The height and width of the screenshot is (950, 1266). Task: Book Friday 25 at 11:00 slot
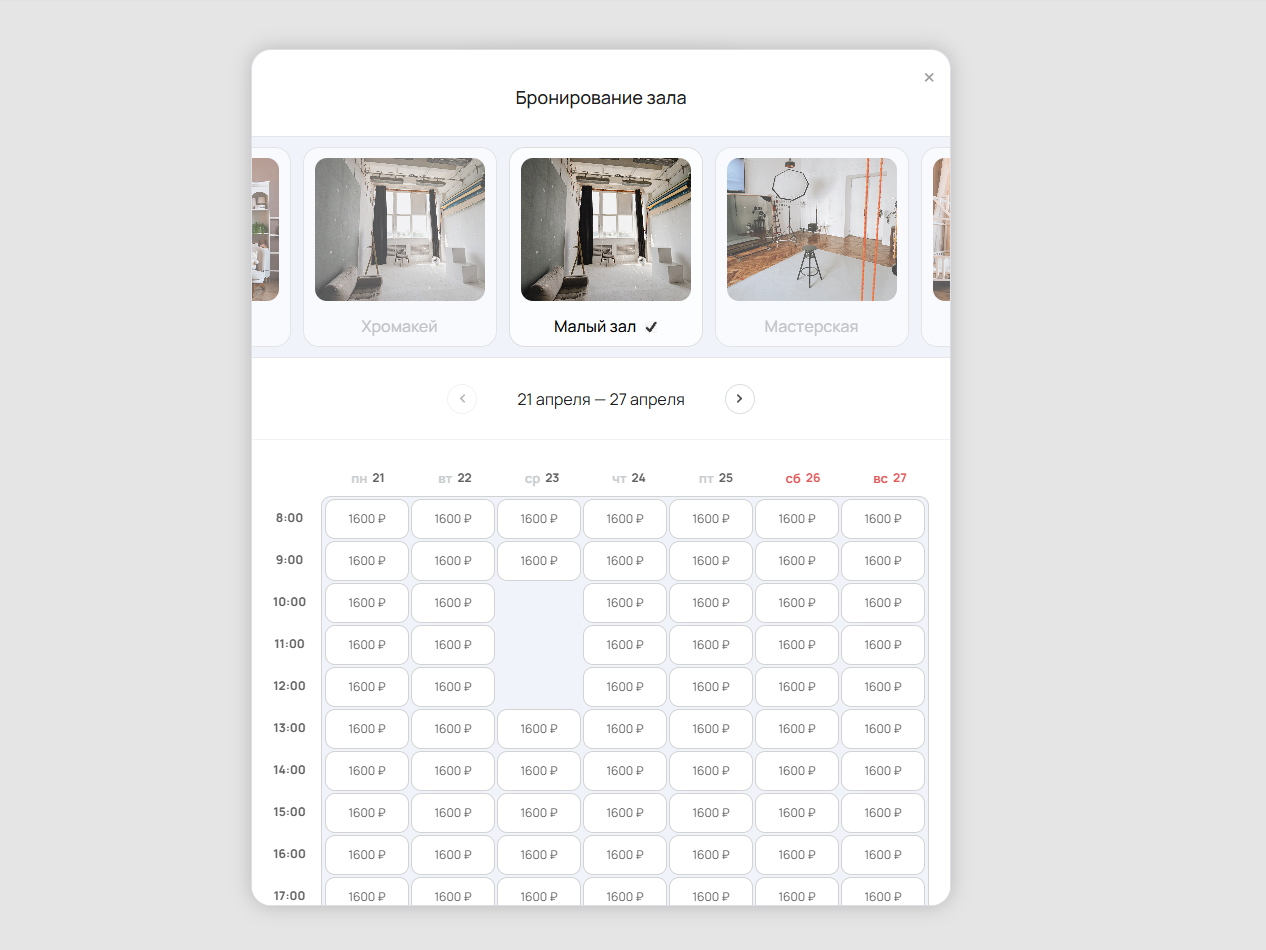[711, 645]
